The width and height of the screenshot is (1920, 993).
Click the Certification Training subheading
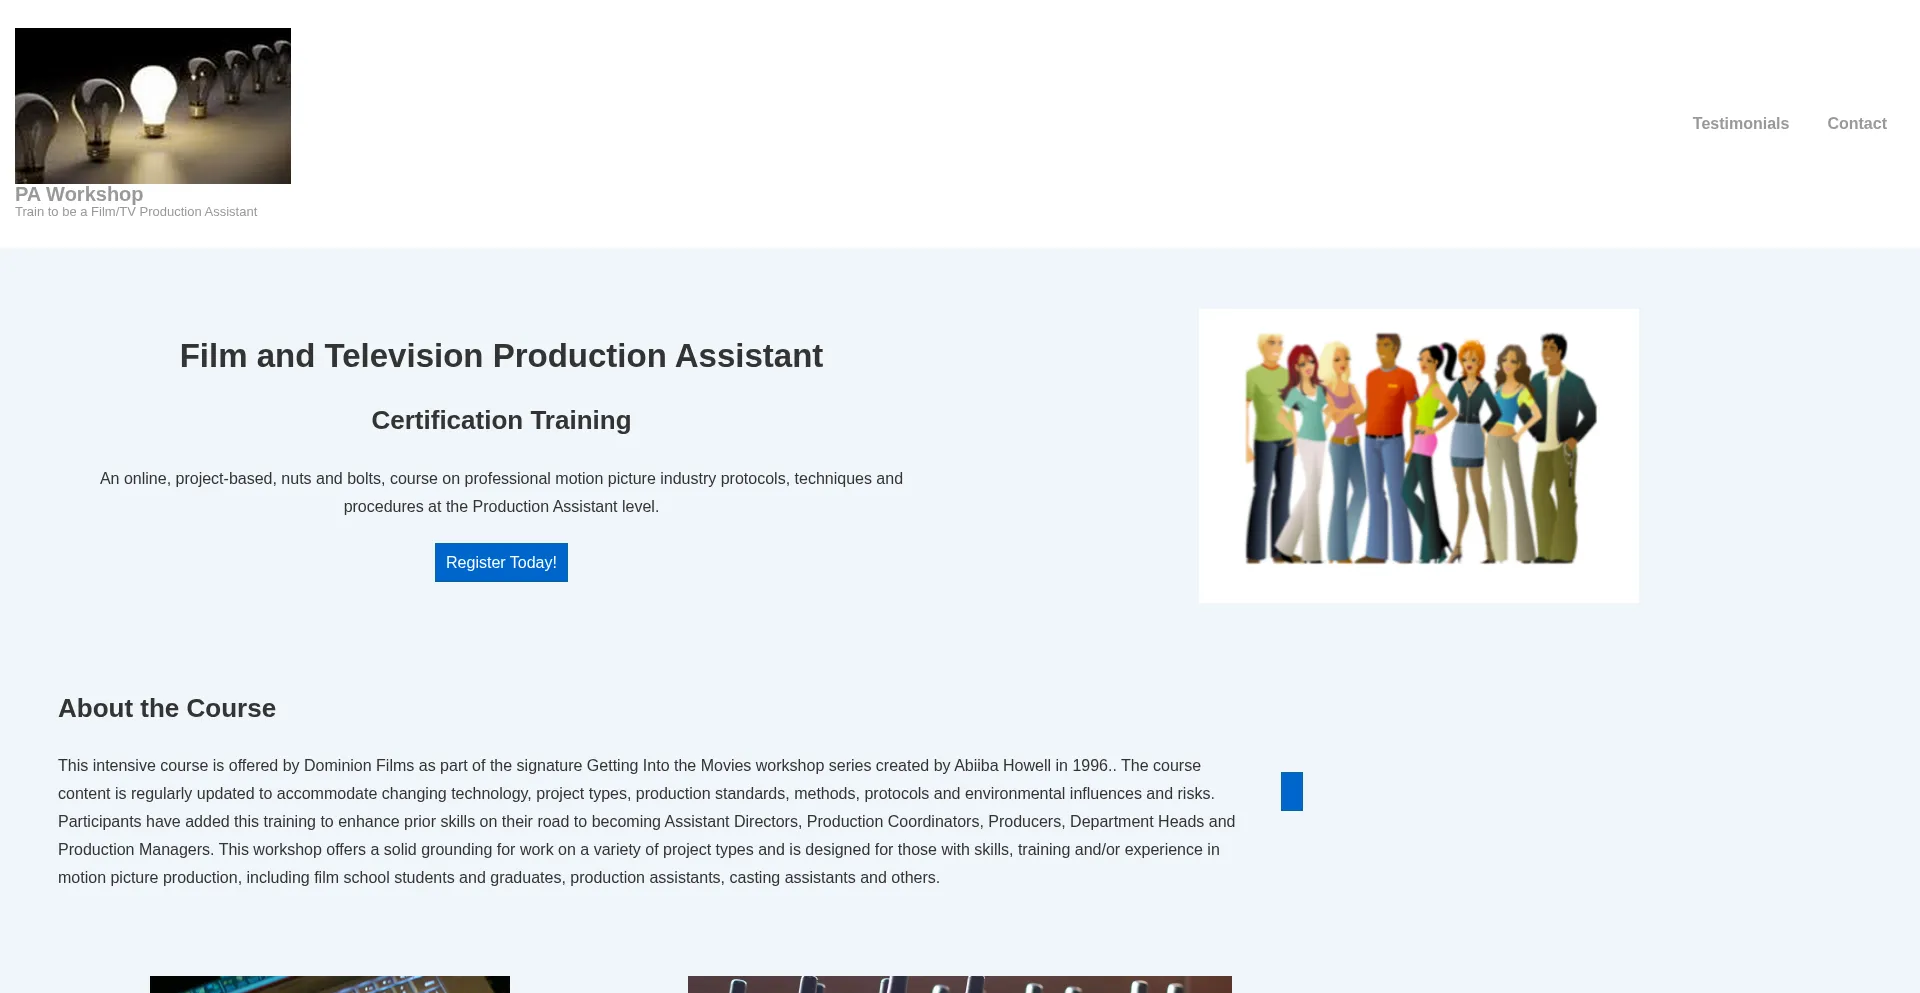(501, 421)
